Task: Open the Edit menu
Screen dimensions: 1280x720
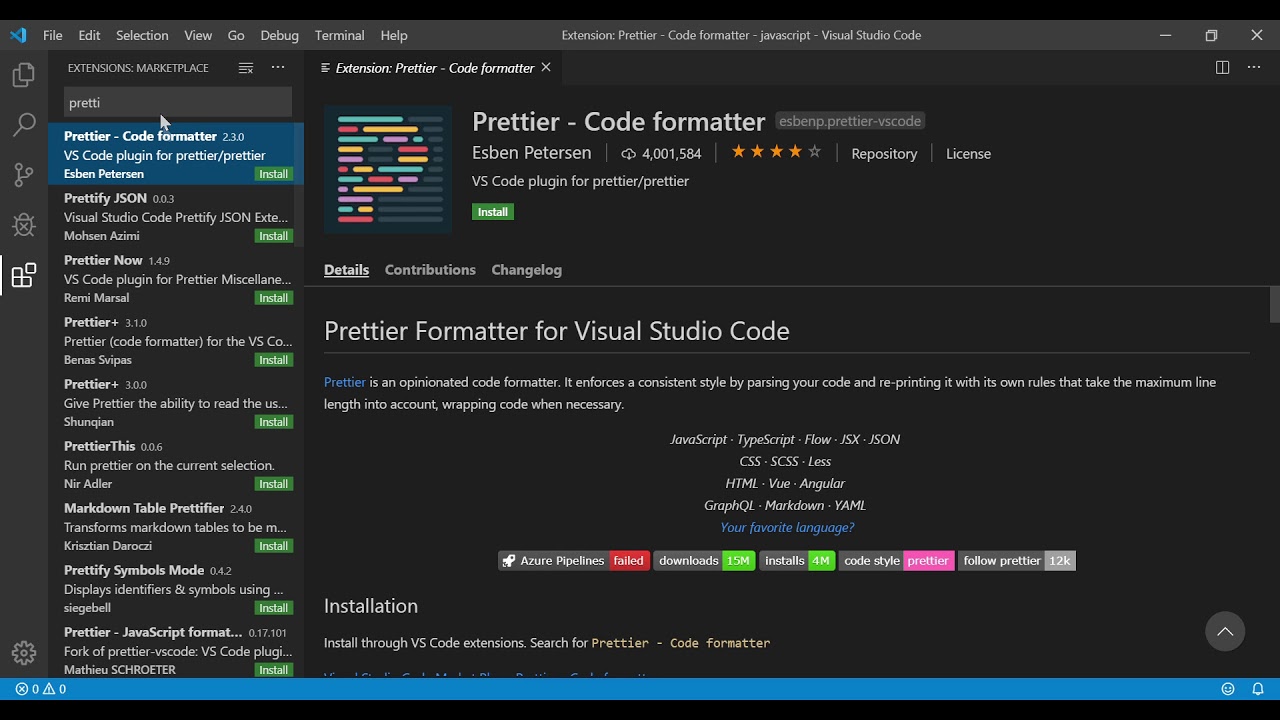Action: point(90,35)
